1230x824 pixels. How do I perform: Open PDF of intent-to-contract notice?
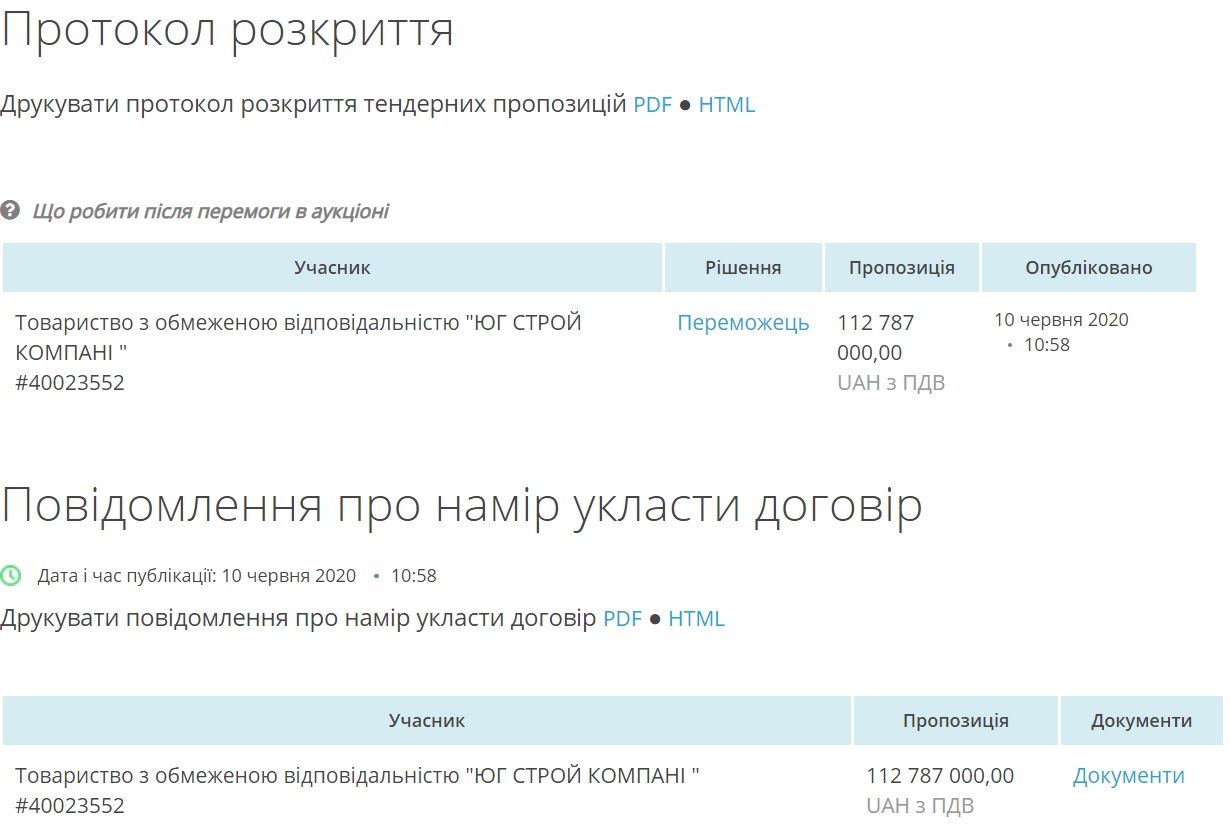tap(622, 618)
